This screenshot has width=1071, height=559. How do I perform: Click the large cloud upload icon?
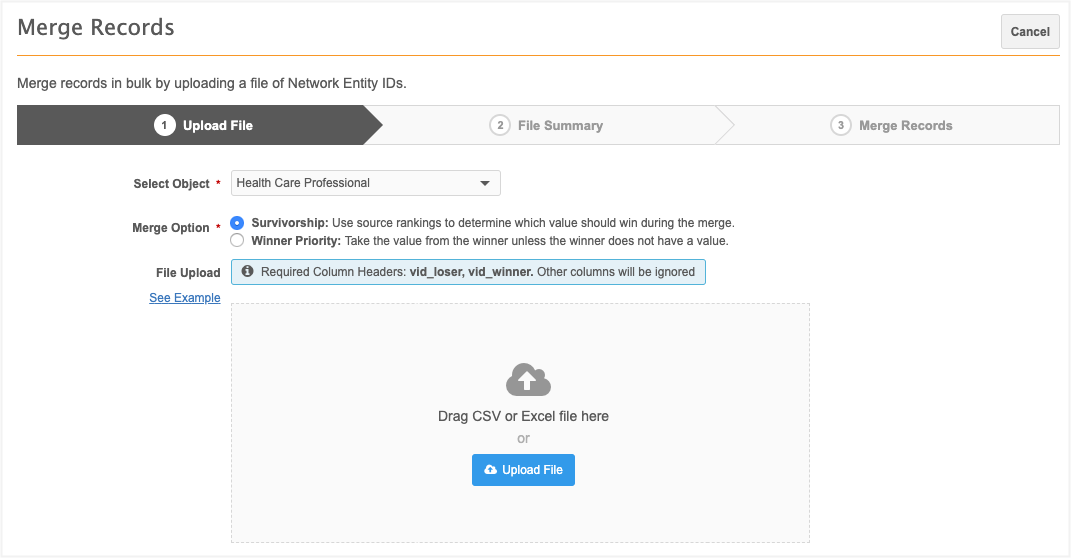528,380
